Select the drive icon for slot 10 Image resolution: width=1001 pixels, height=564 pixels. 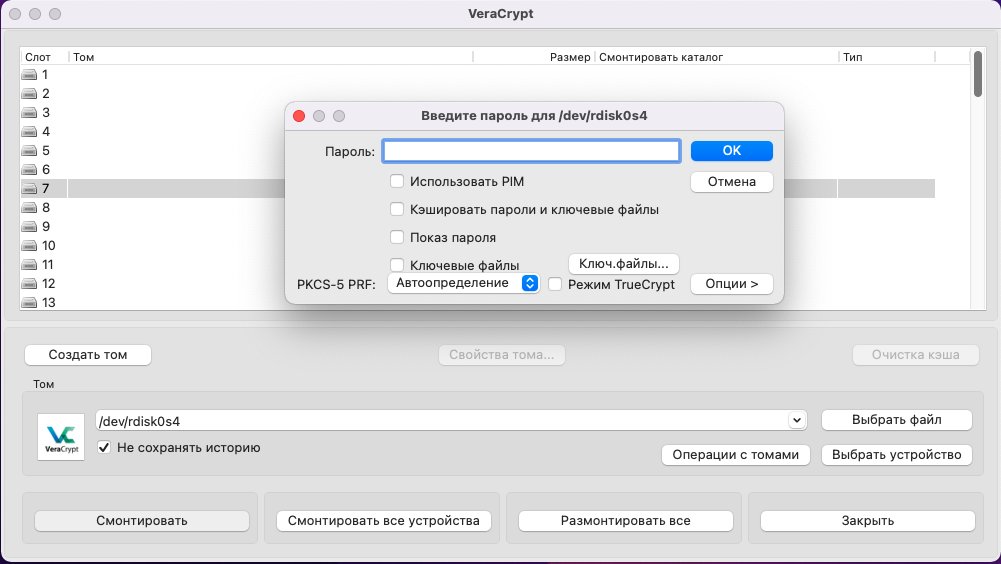tap(29, 246)
